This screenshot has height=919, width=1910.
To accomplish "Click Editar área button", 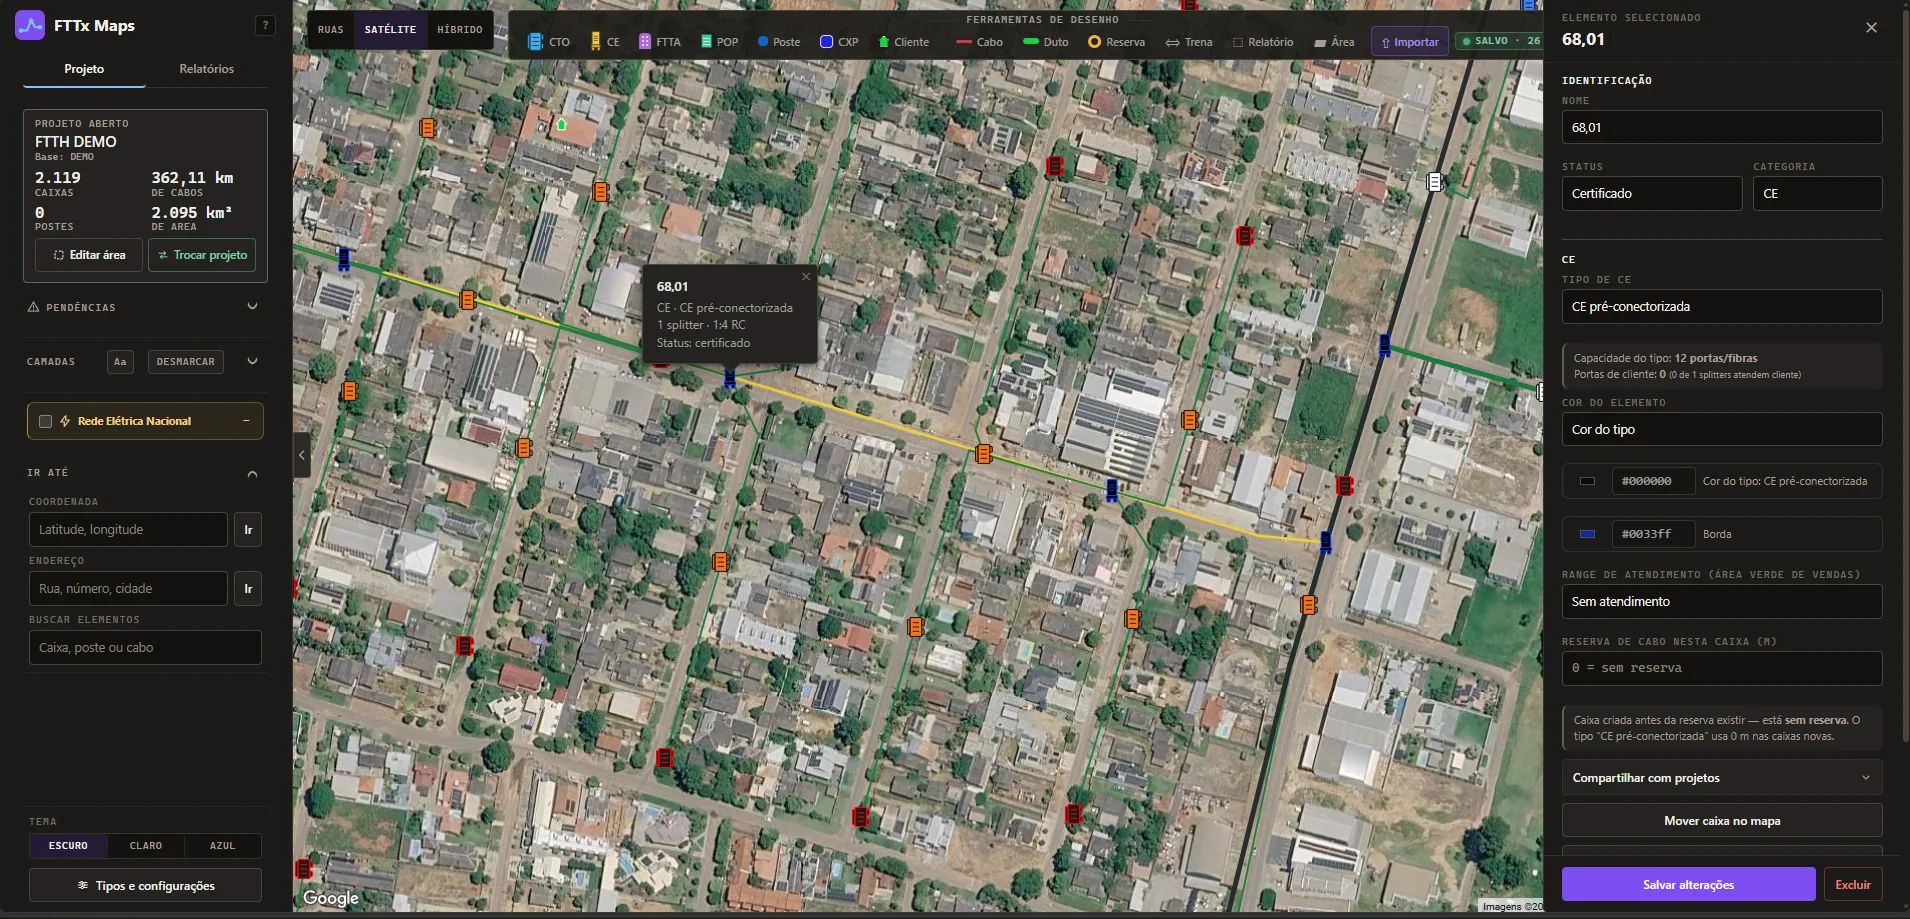I will [x=89, y=255].
